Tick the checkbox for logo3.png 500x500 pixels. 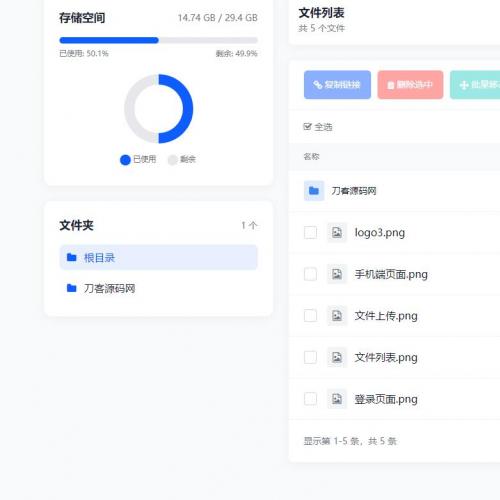[x=310, y=232]
